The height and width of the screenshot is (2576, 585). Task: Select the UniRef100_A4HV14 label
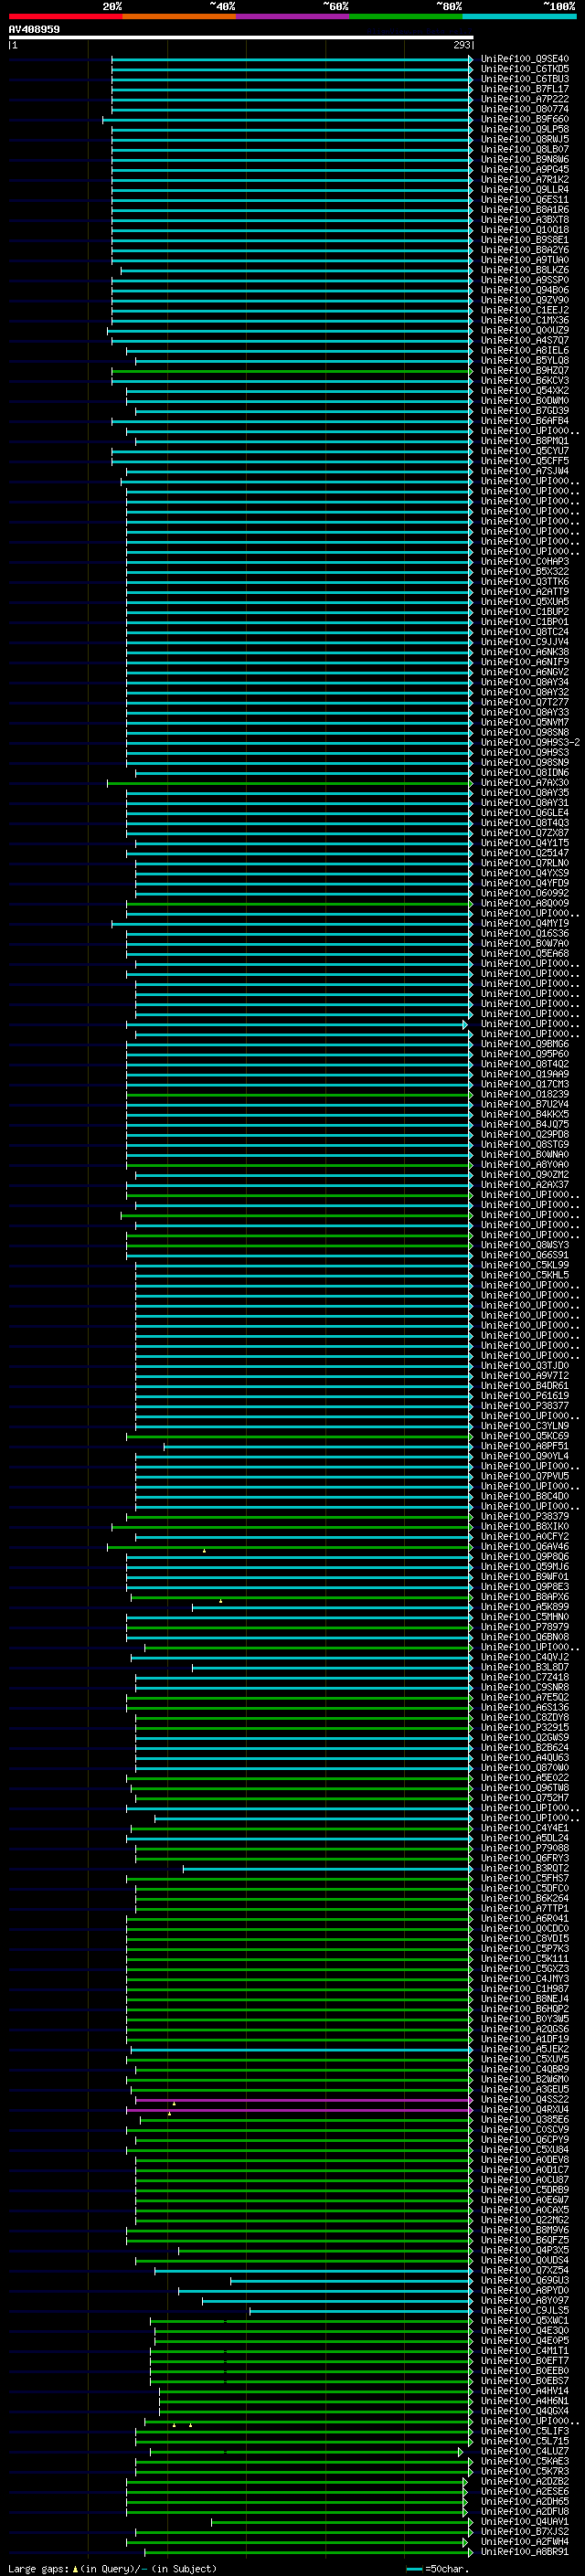coord(525,2391)
